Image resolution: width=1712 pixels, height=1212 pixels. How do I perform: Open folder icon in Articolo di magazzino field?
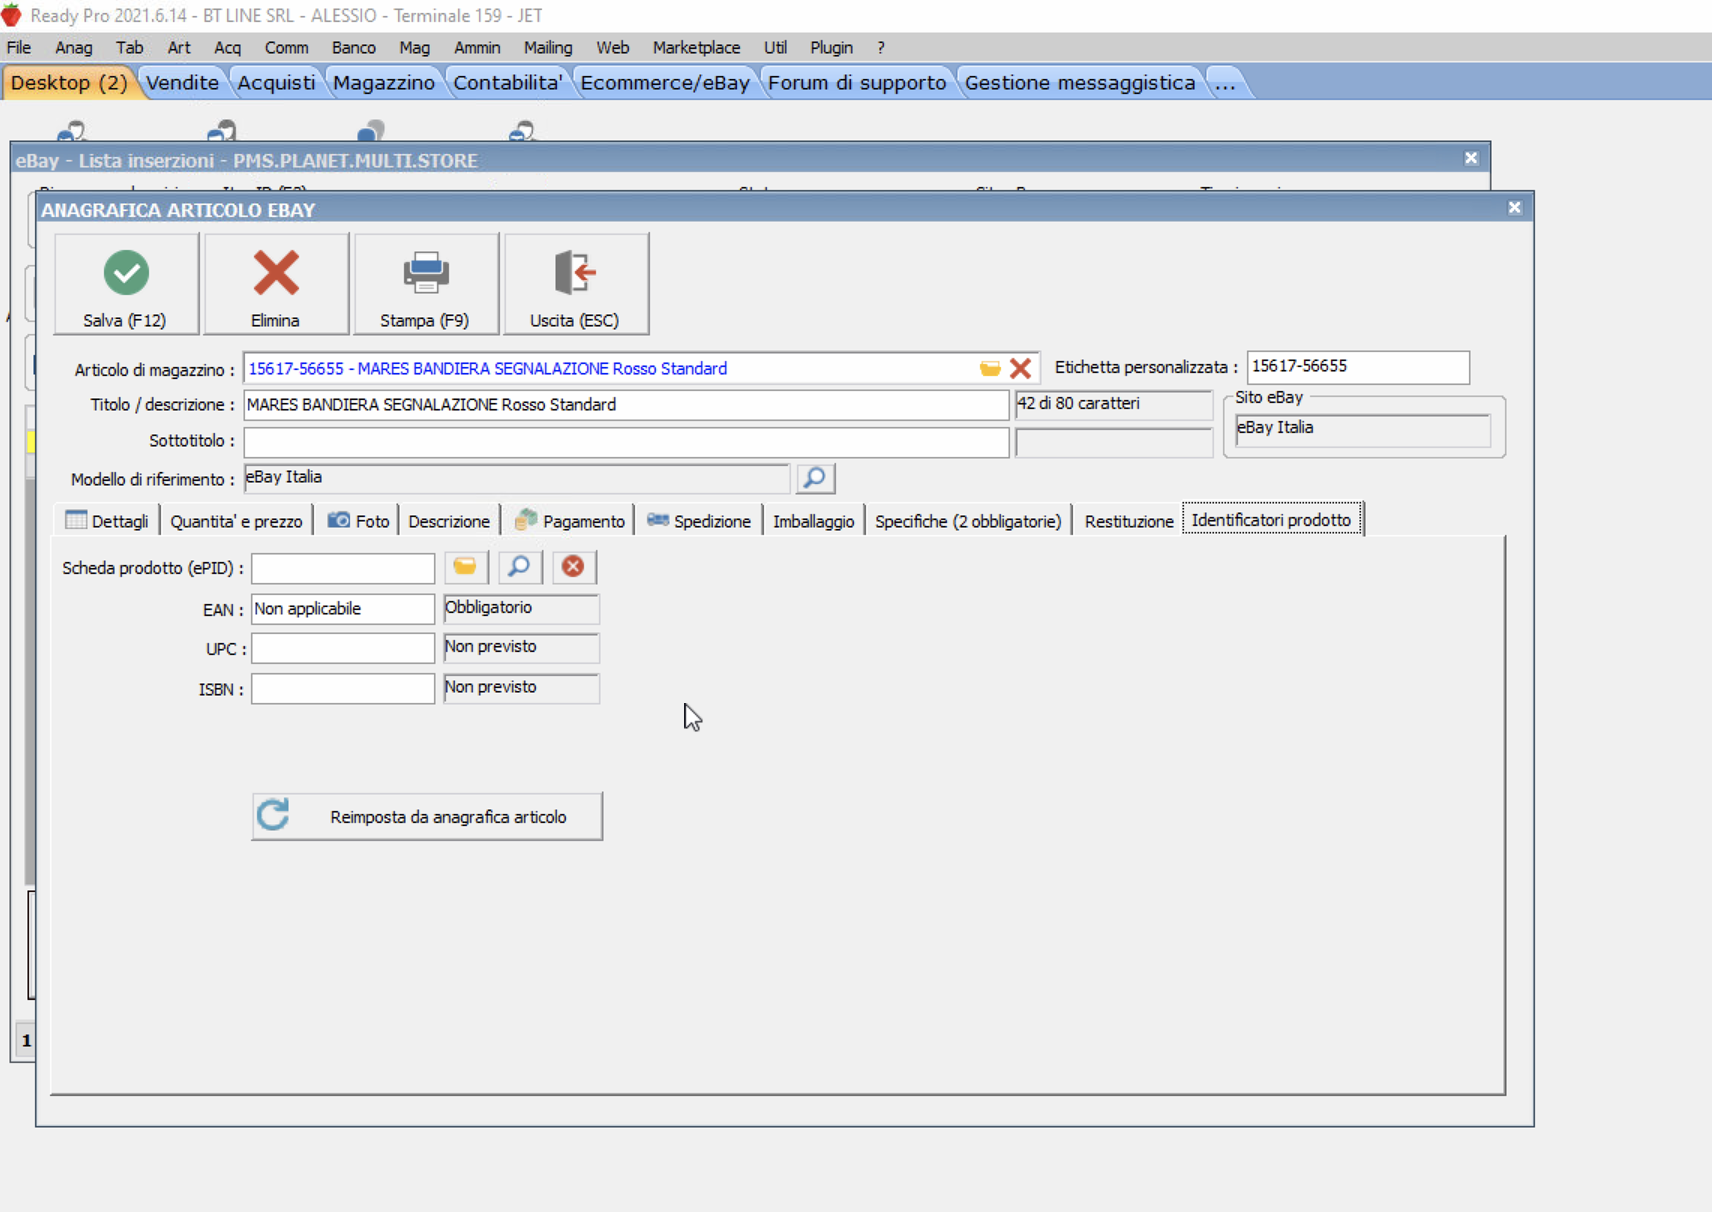[x=990, y=368]
